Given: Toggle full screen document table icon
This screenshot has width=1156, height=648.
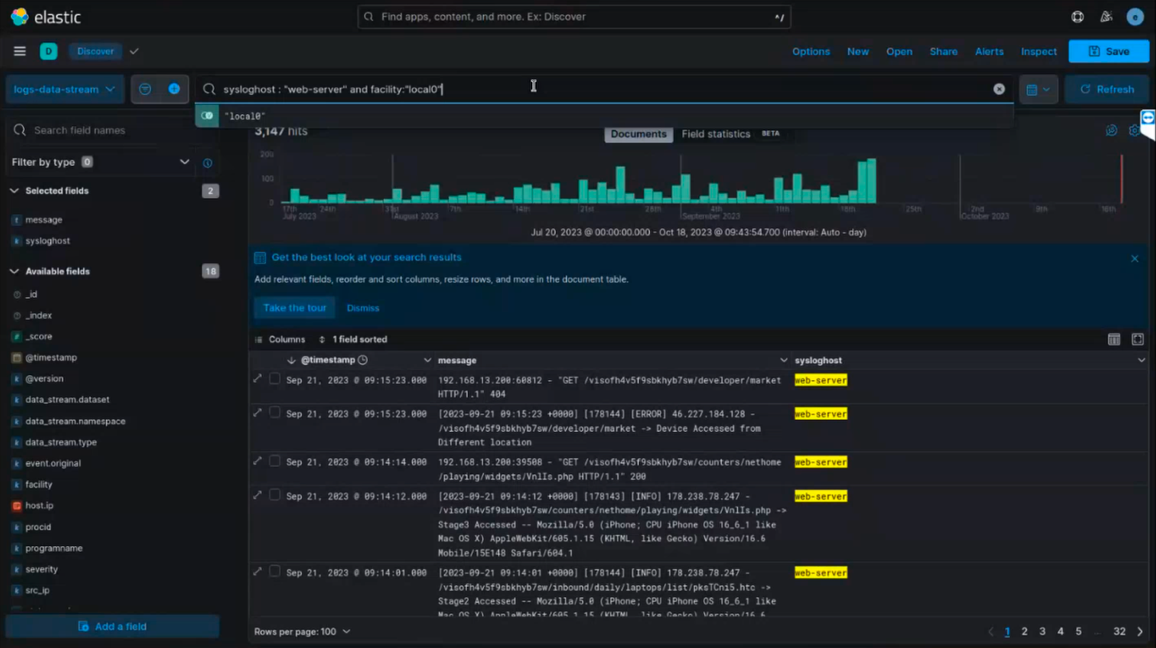Looking at the screenshot, I should 1137,340.
